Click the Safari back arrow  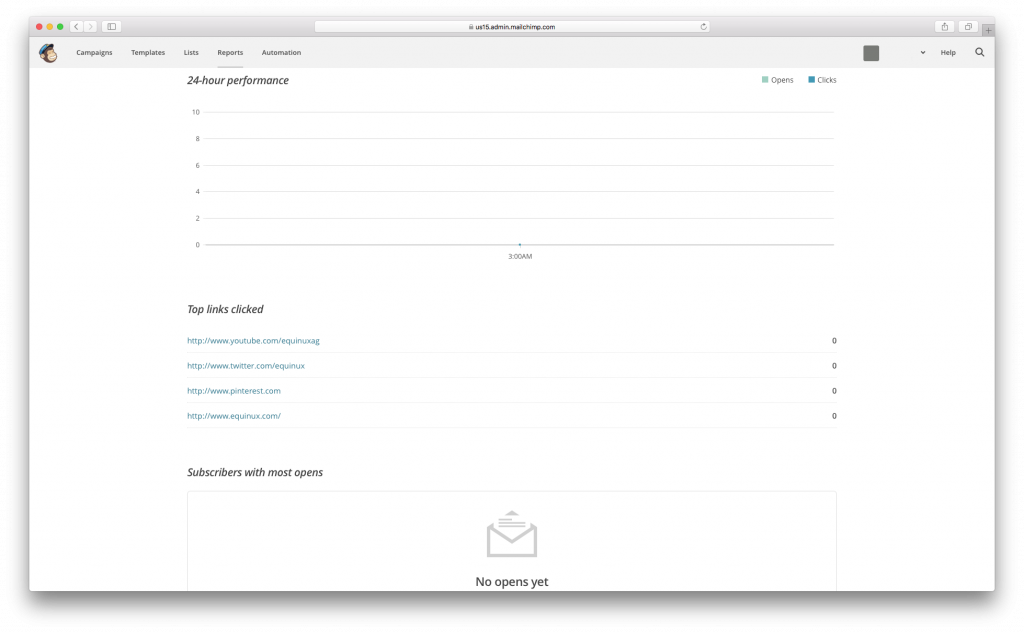(76, 27)
